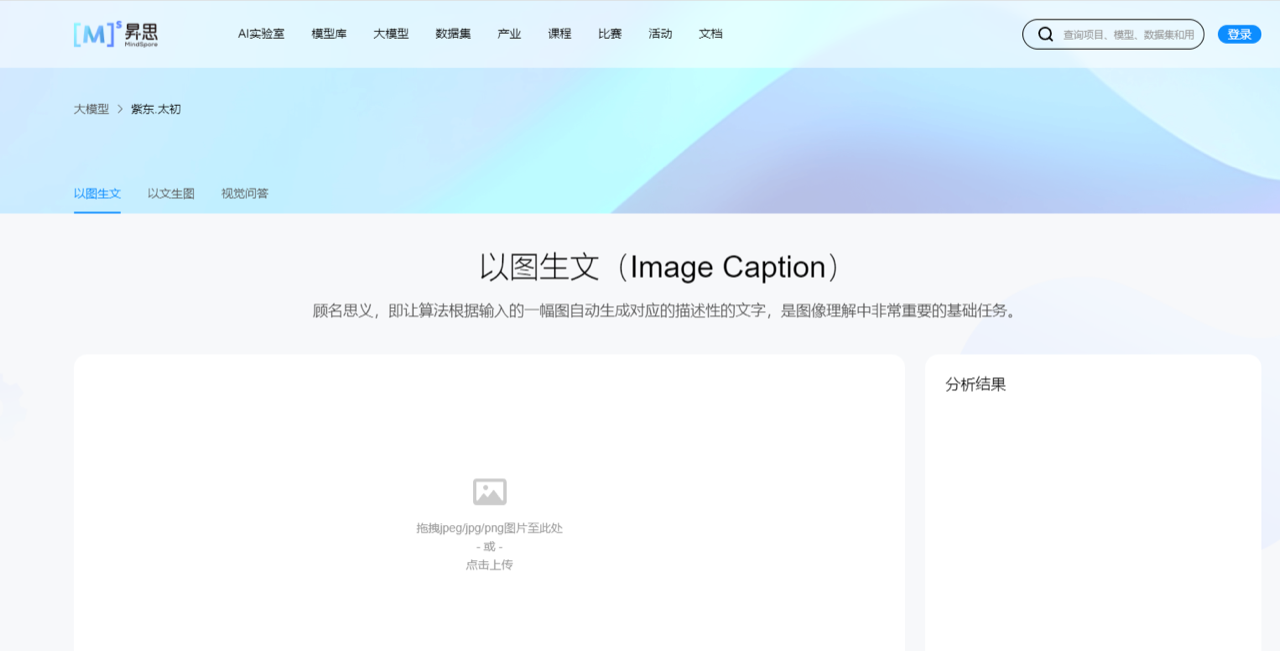Click the 紫东.太初 breadcrumb

[156, 109]
